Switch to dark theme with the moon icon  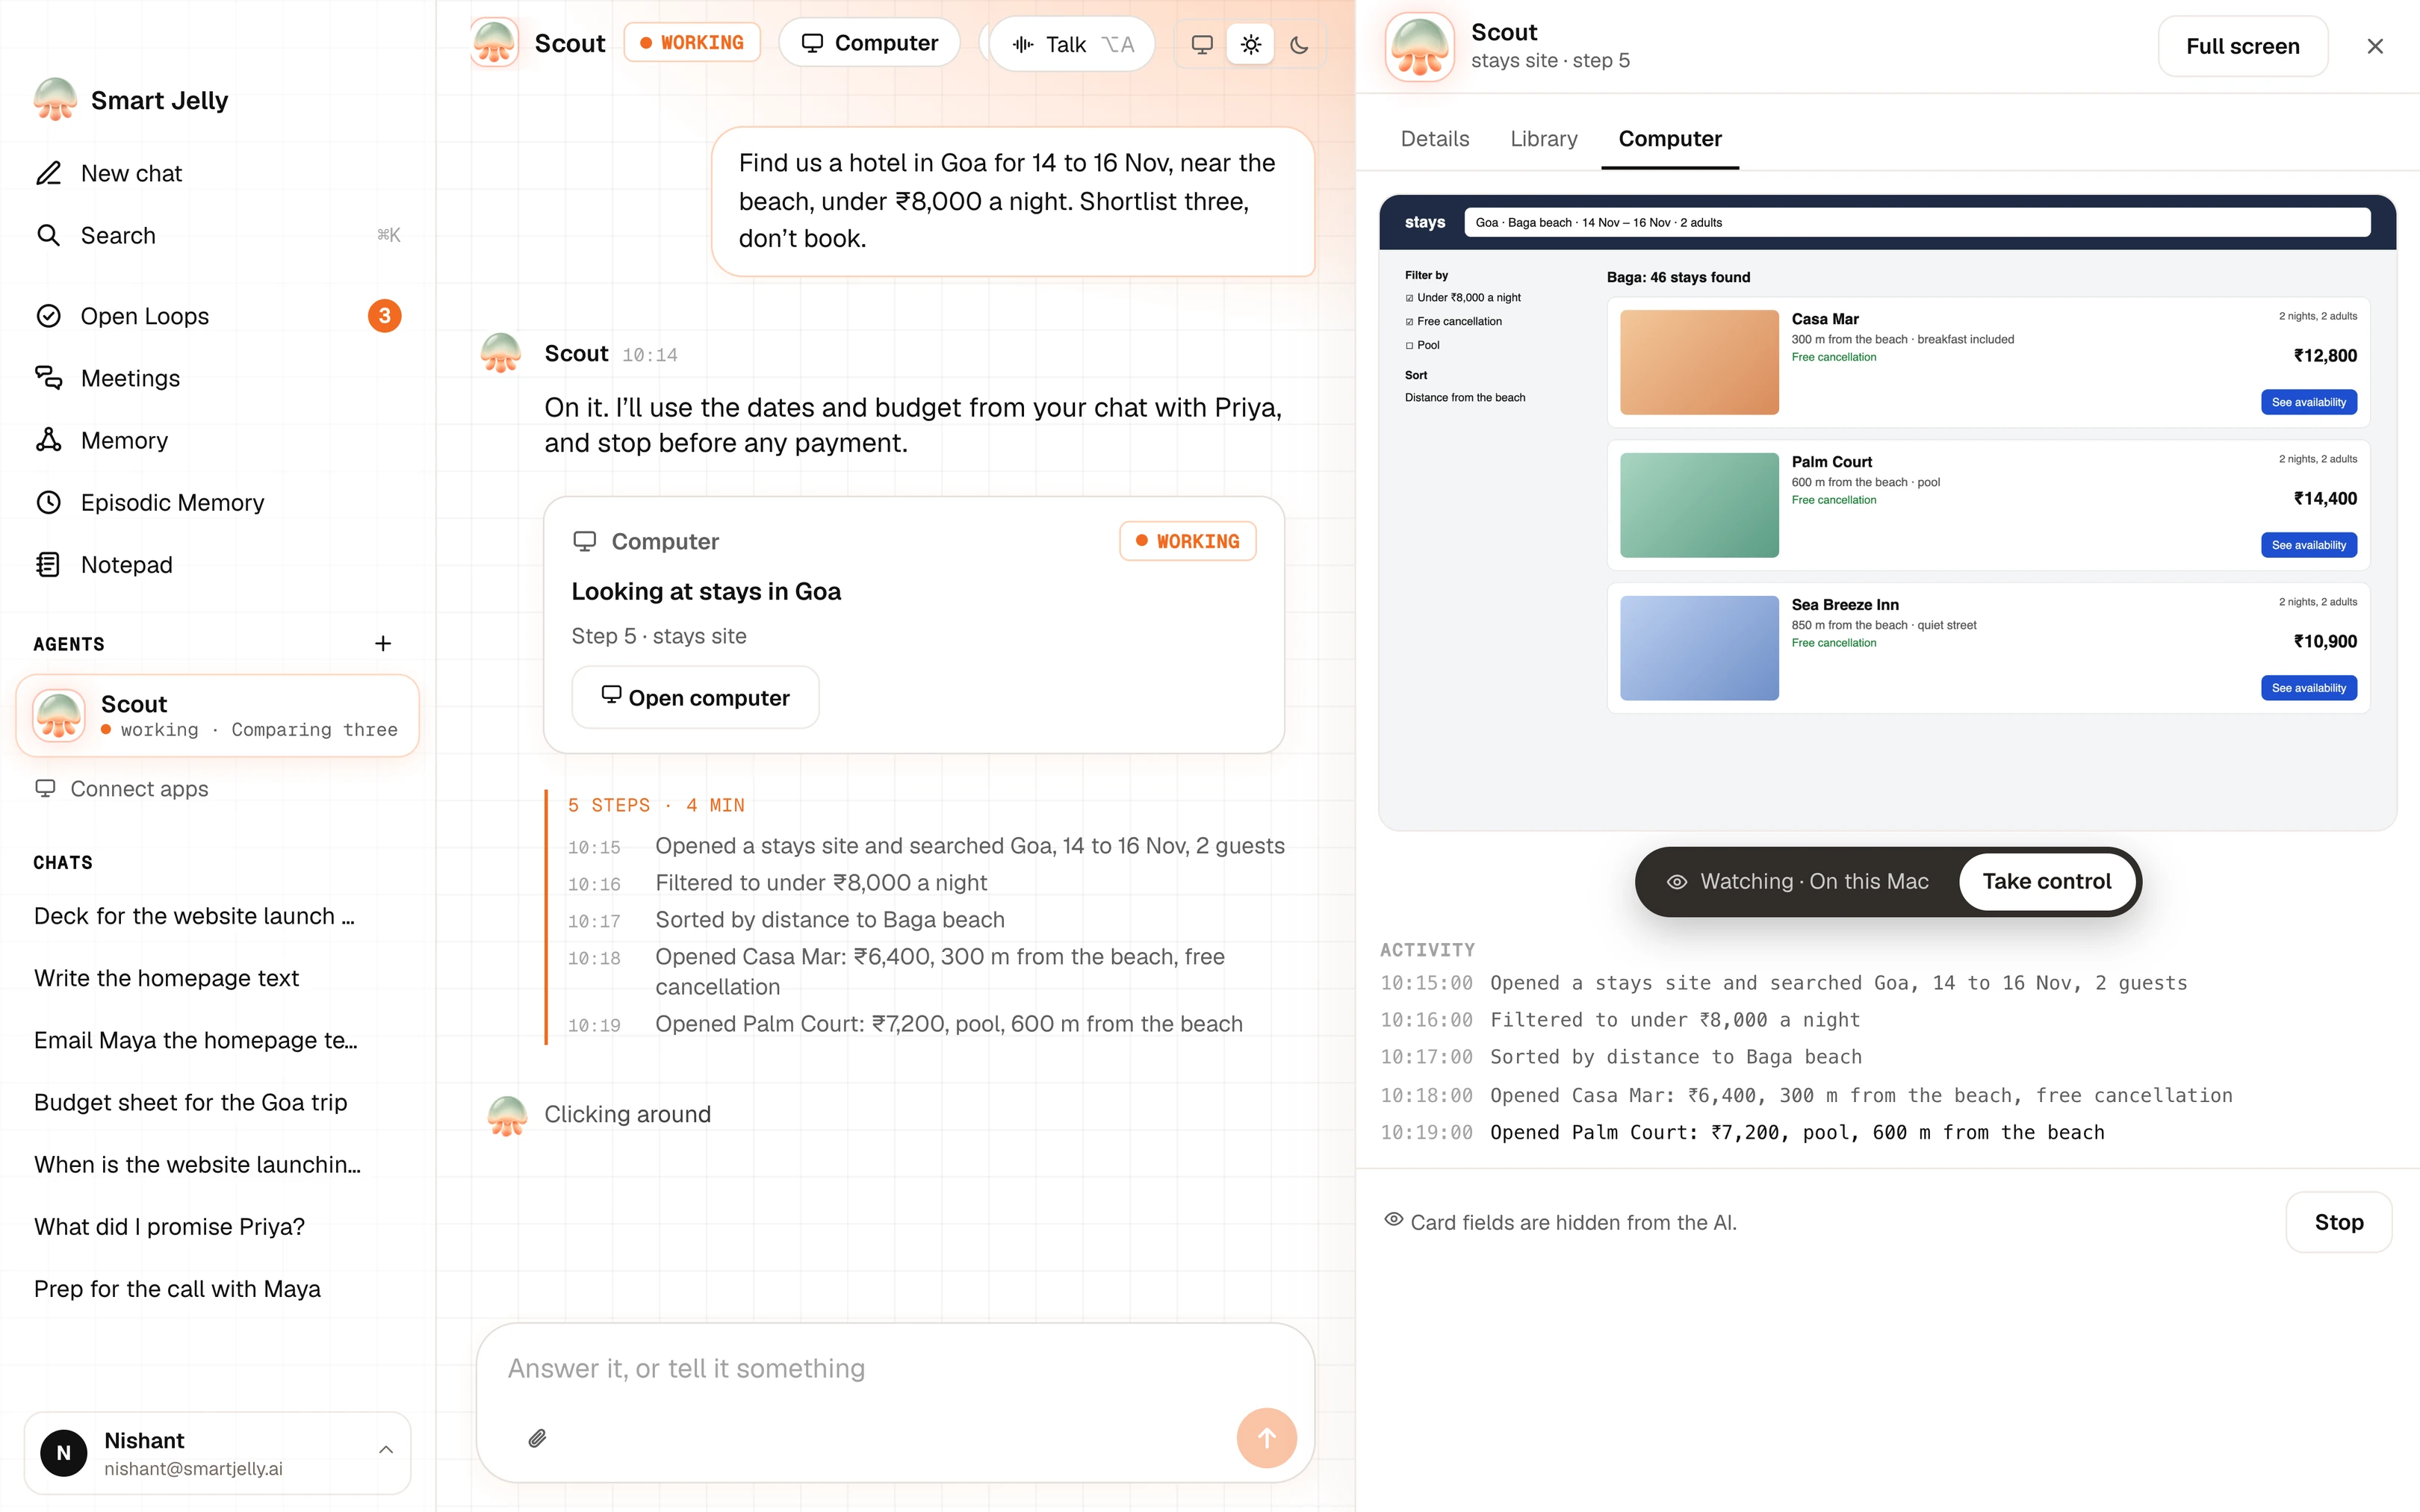[x=1299, y=44]
